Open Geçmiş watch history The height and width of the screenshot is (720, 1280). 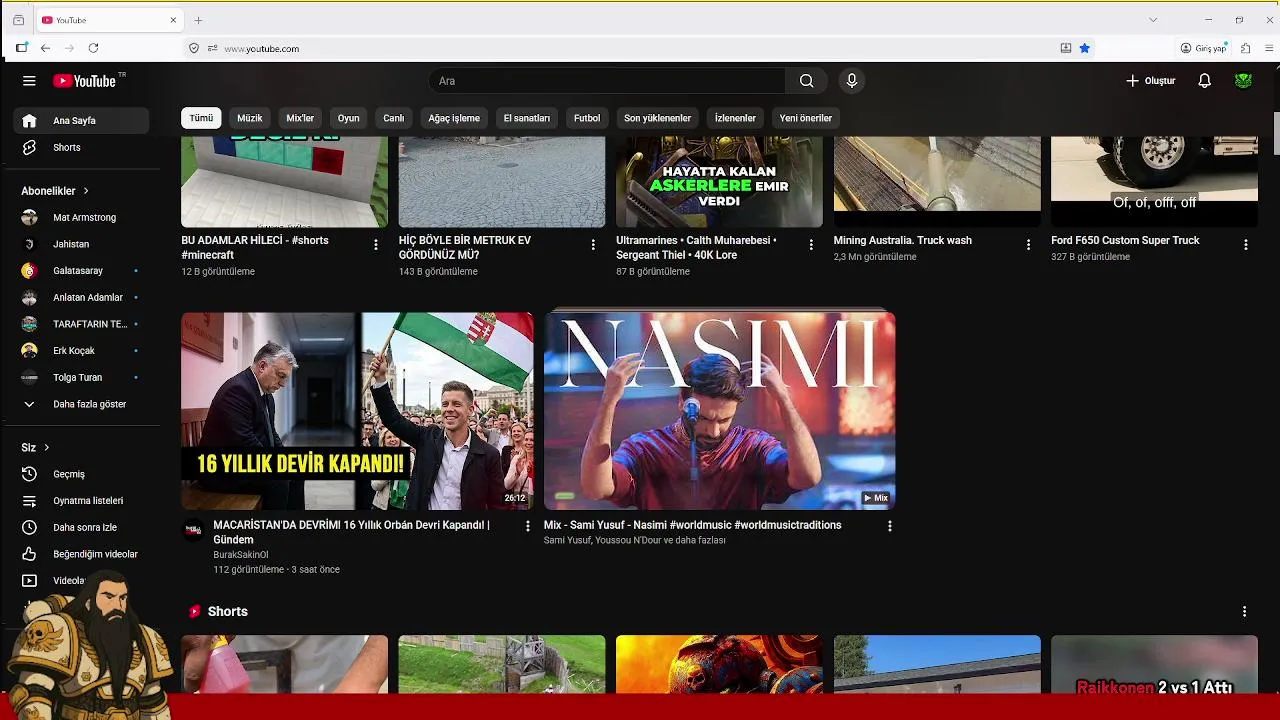point(81,474)
